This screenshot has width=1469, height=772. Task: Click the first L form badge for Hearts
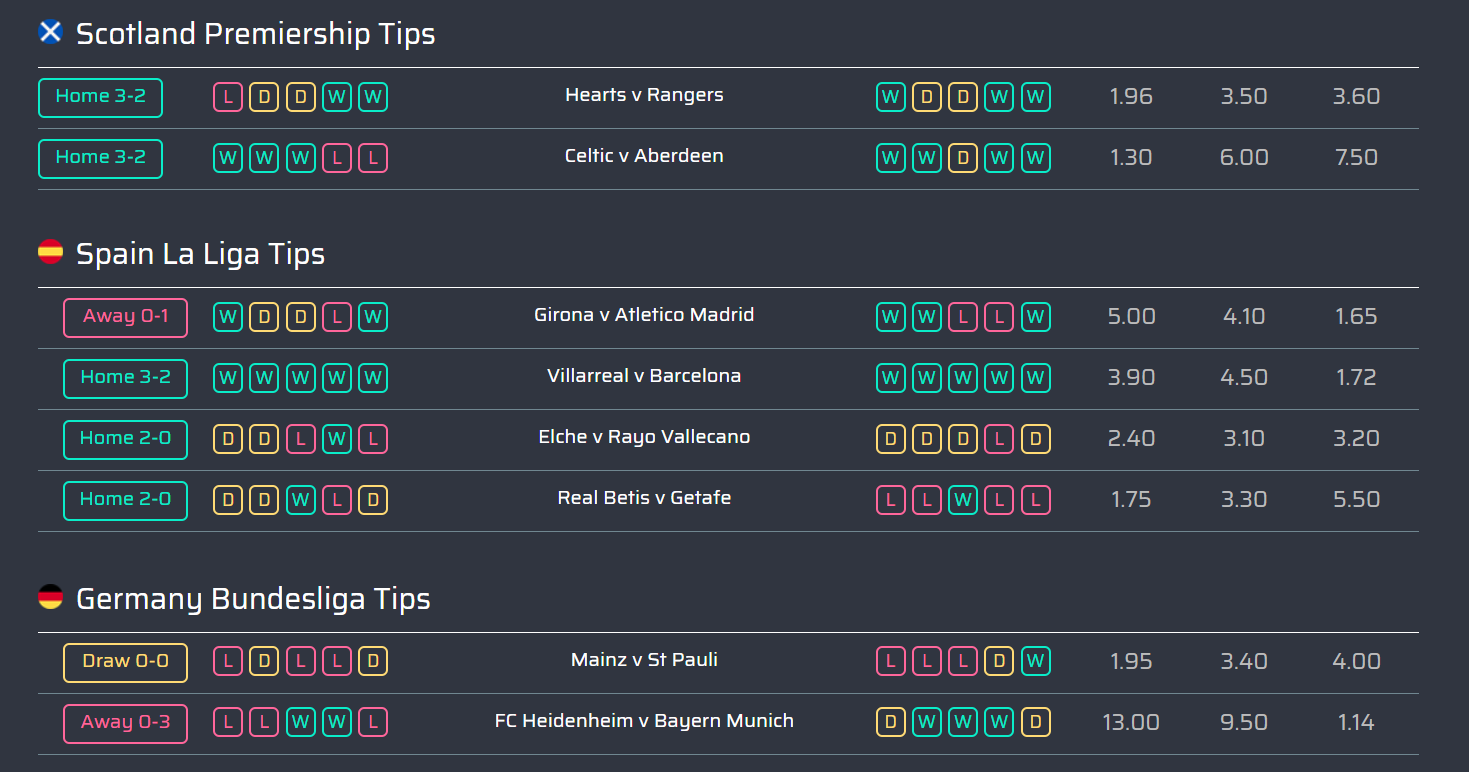pos(228,97)
